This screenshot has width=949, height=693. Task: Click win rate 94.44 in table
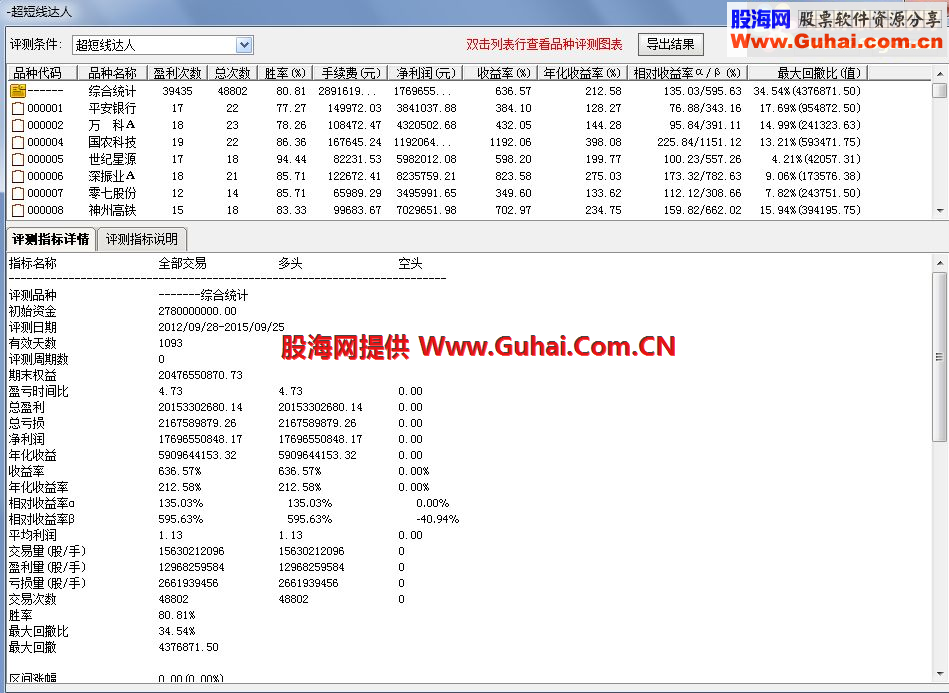(291, 159)
